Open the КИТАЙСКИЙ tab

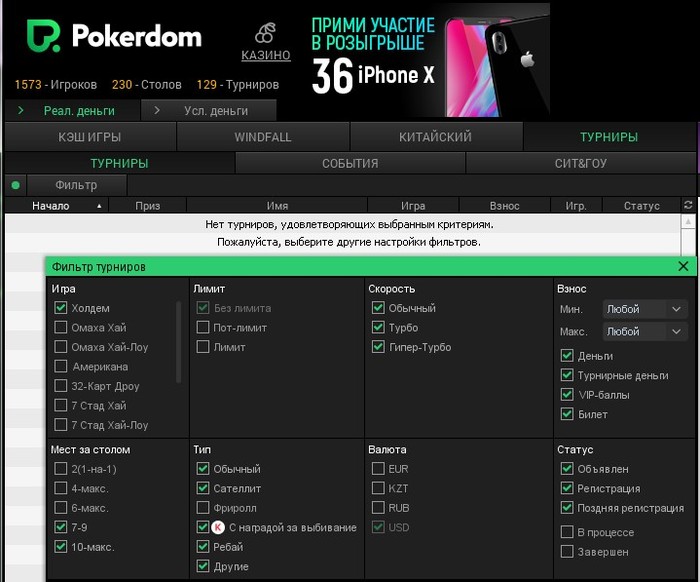[436, 137]
